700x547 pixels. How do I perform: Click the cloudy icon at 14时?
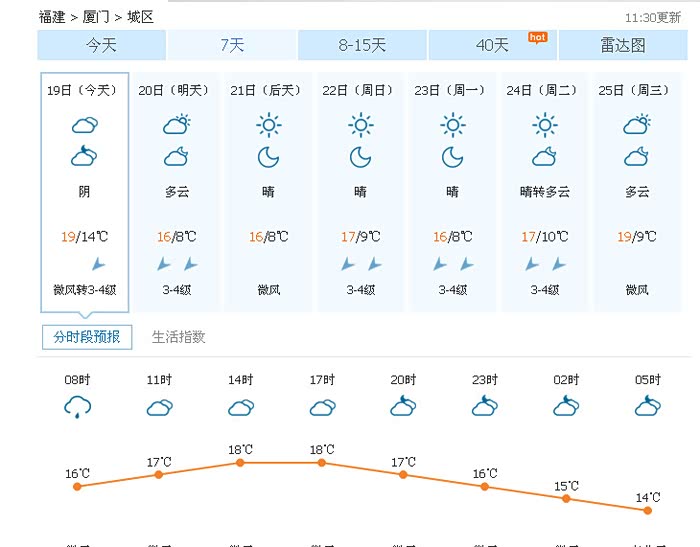click(240, 407)
